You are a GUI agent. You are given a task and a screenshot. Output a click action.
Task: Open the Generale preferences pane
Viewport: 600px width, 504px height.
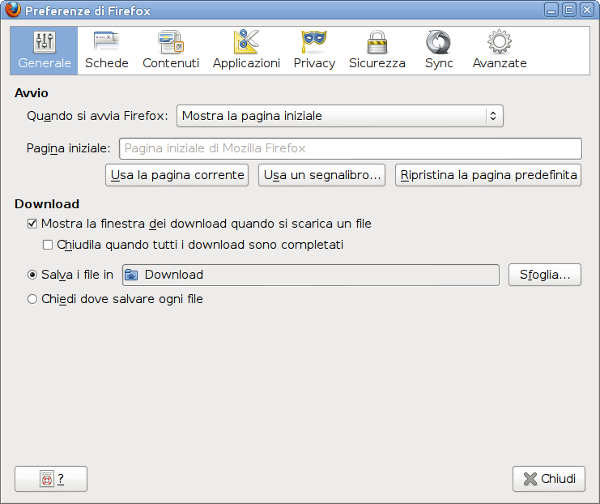(x=44, y=51)
